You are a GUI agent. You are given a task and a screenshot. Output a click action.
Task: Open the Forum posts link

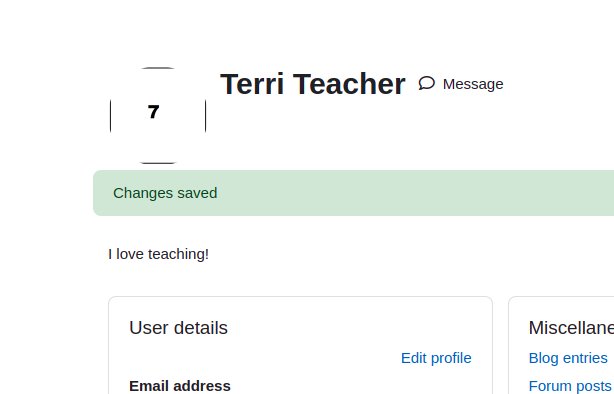570,386
